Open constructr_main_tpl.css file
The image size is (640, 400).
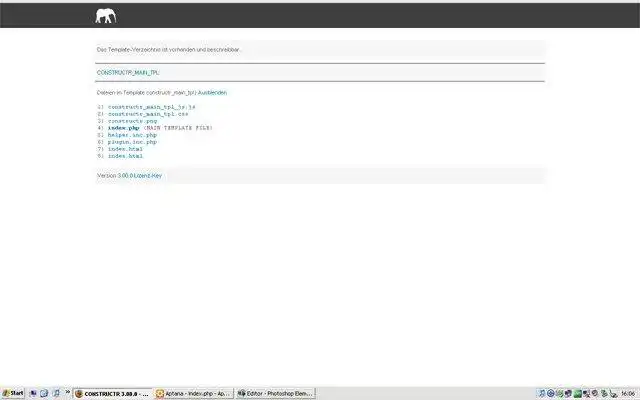pos(148,114)
